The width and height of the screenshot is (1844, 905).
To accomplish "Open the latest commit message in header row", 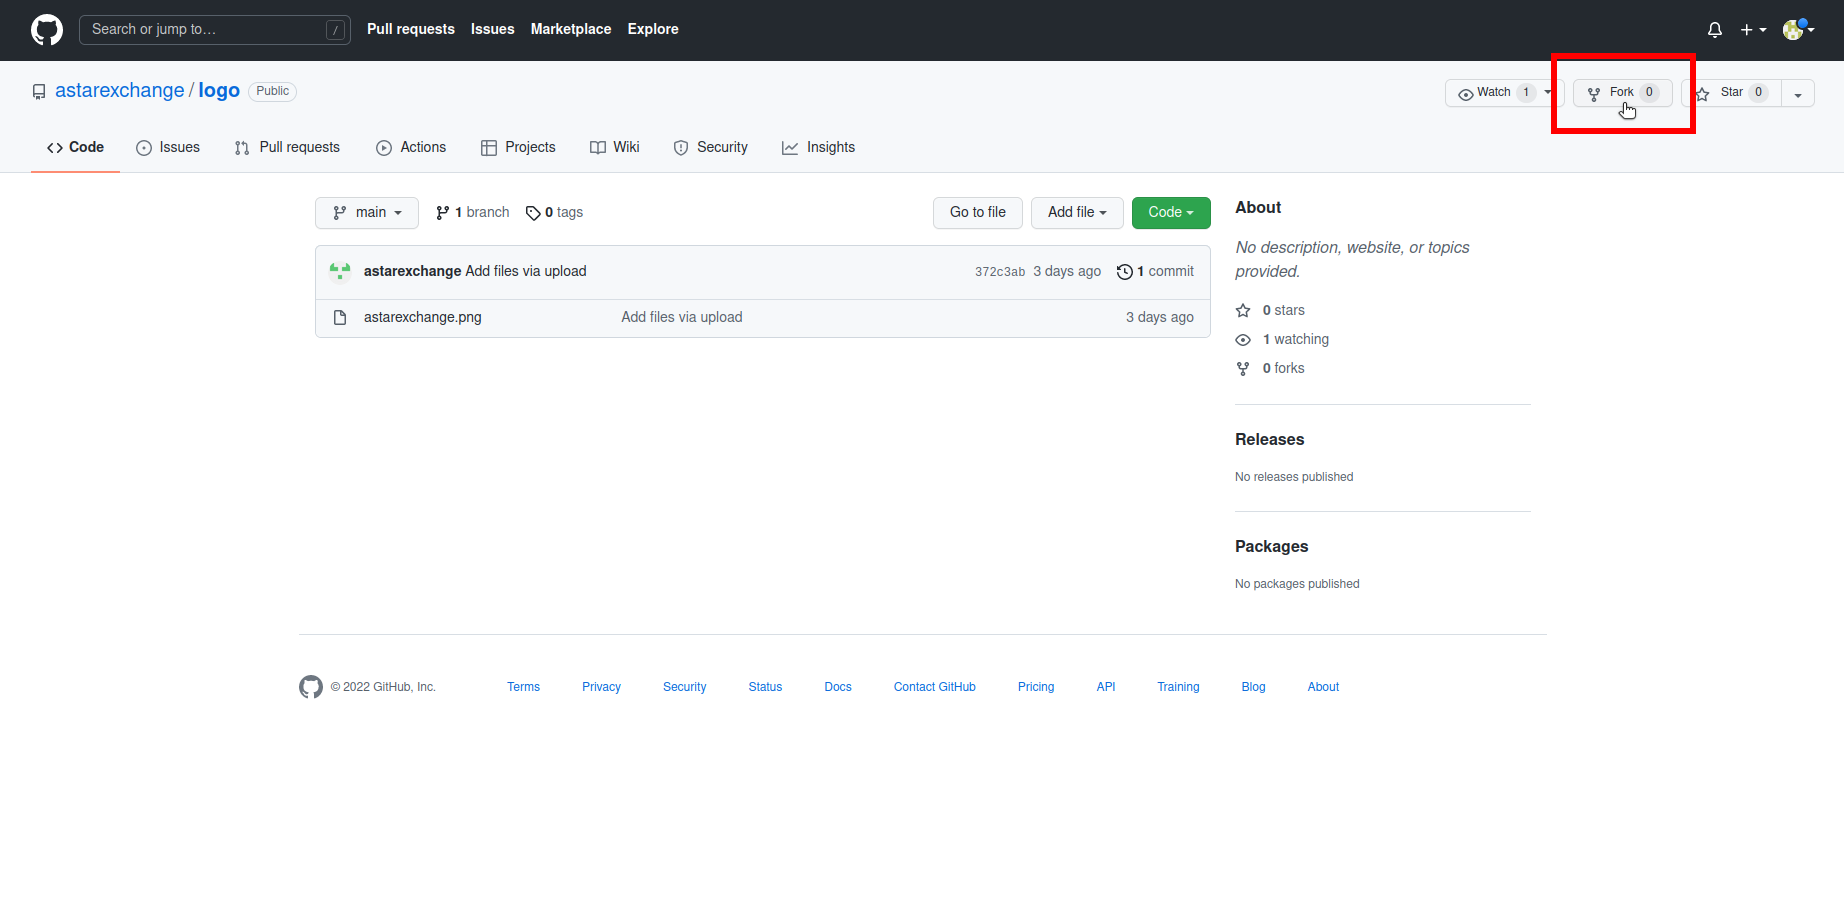I will click(x=526, y=271).
